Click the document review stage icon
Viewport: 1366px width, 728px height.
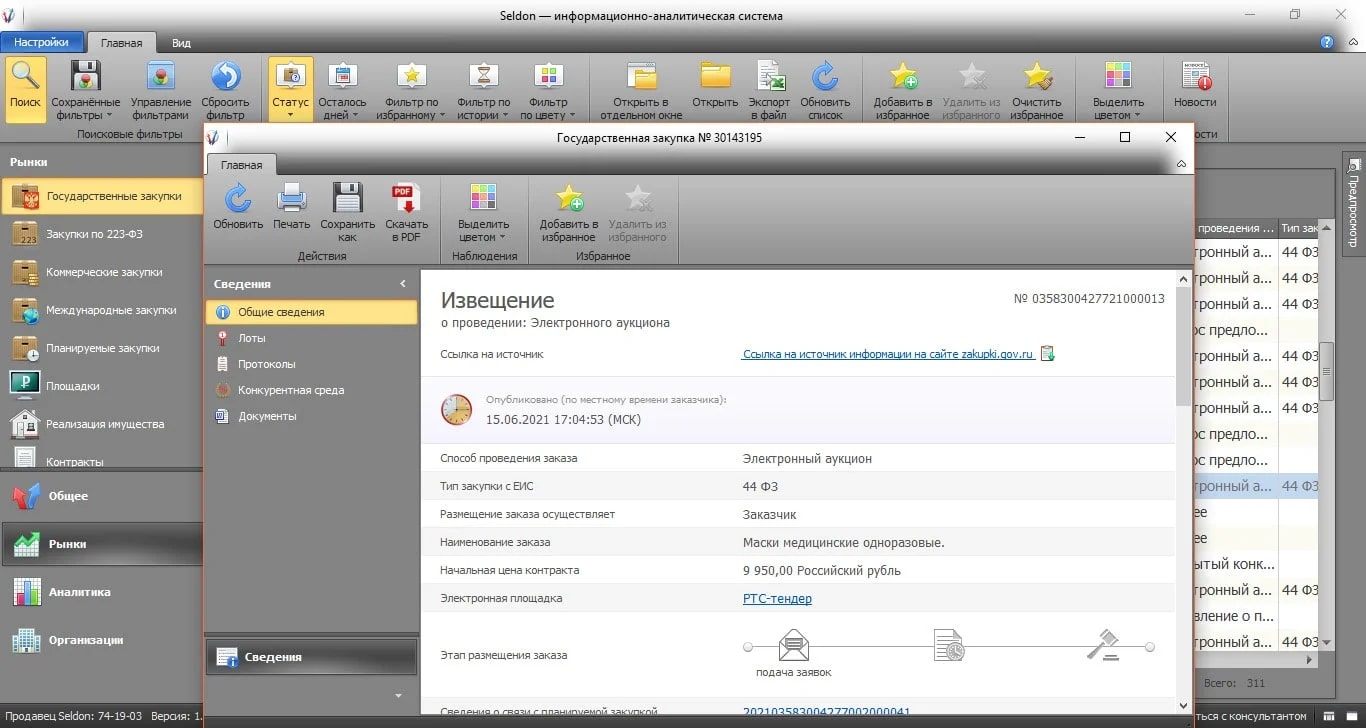point(948,645)
